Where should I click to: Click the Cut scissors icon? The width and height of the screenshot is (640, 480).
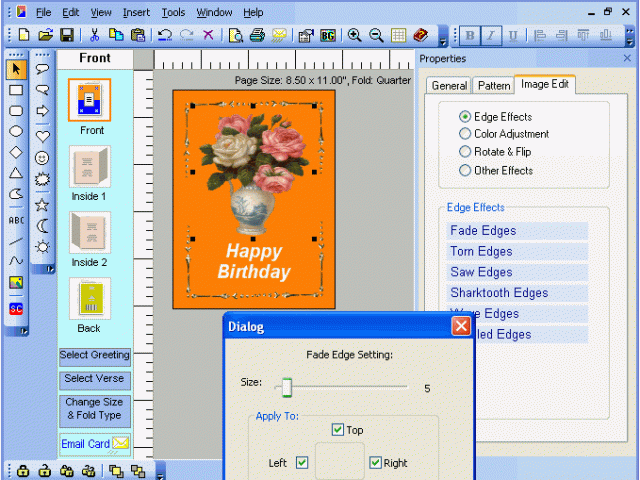[94, 35]
